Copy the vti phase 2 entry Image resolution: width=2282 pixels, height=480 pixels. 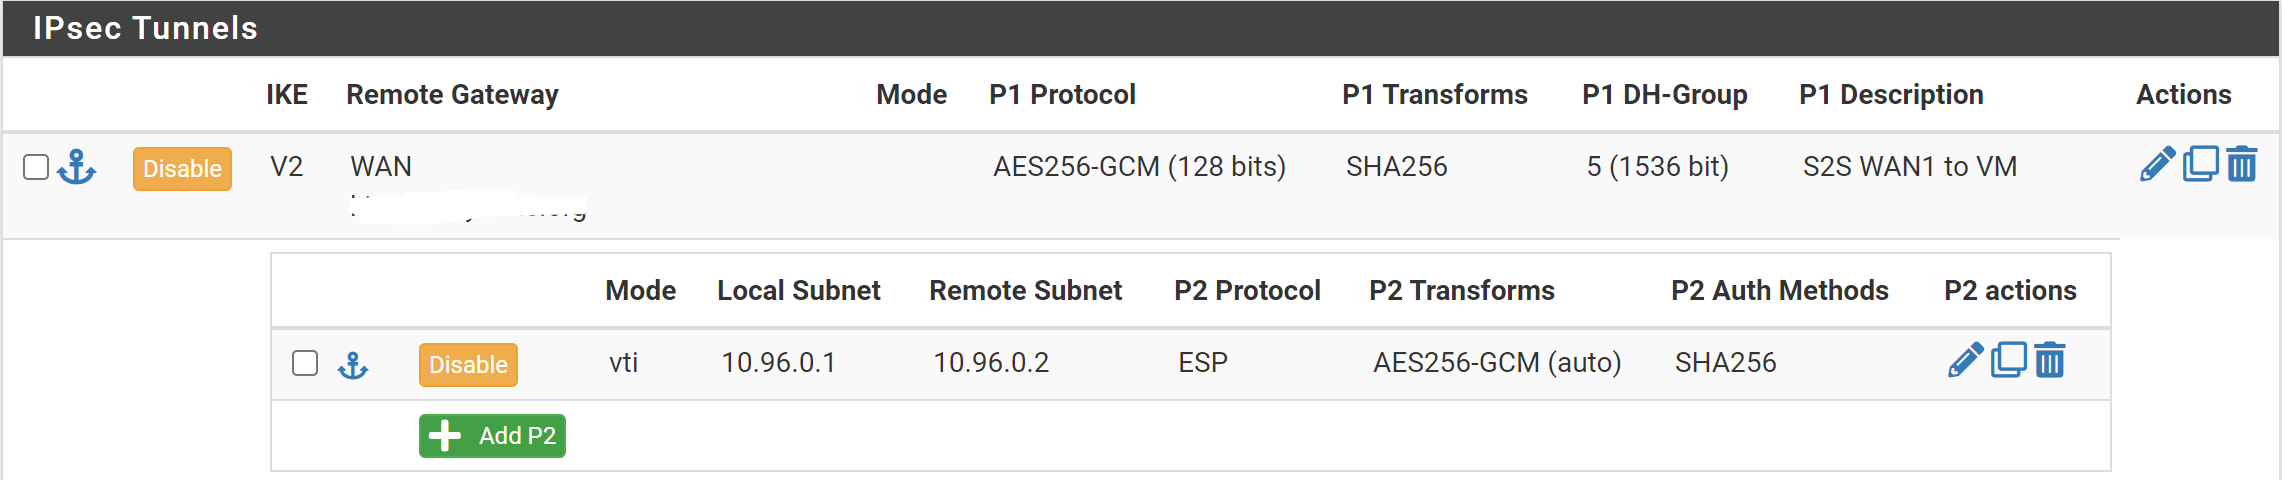[x=2008, y=360]
